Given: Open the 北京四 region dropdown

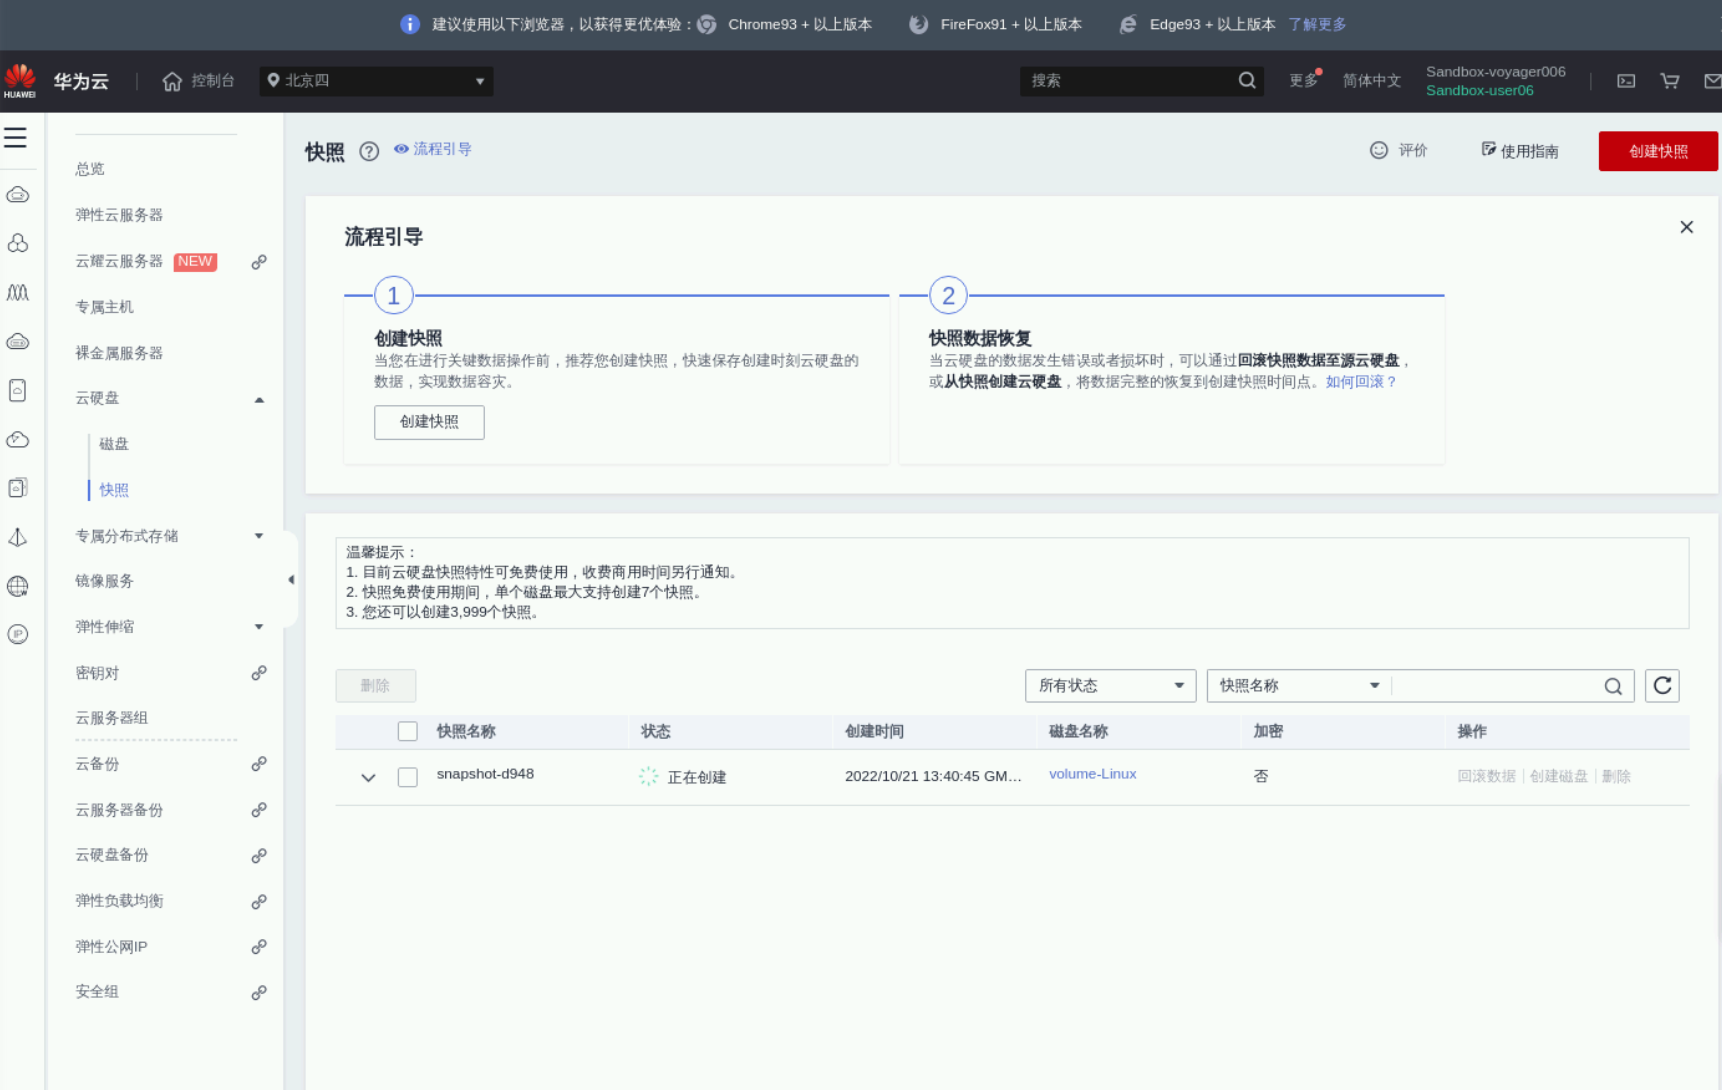Looking at the screenshot, I should (x=376, y=81).
